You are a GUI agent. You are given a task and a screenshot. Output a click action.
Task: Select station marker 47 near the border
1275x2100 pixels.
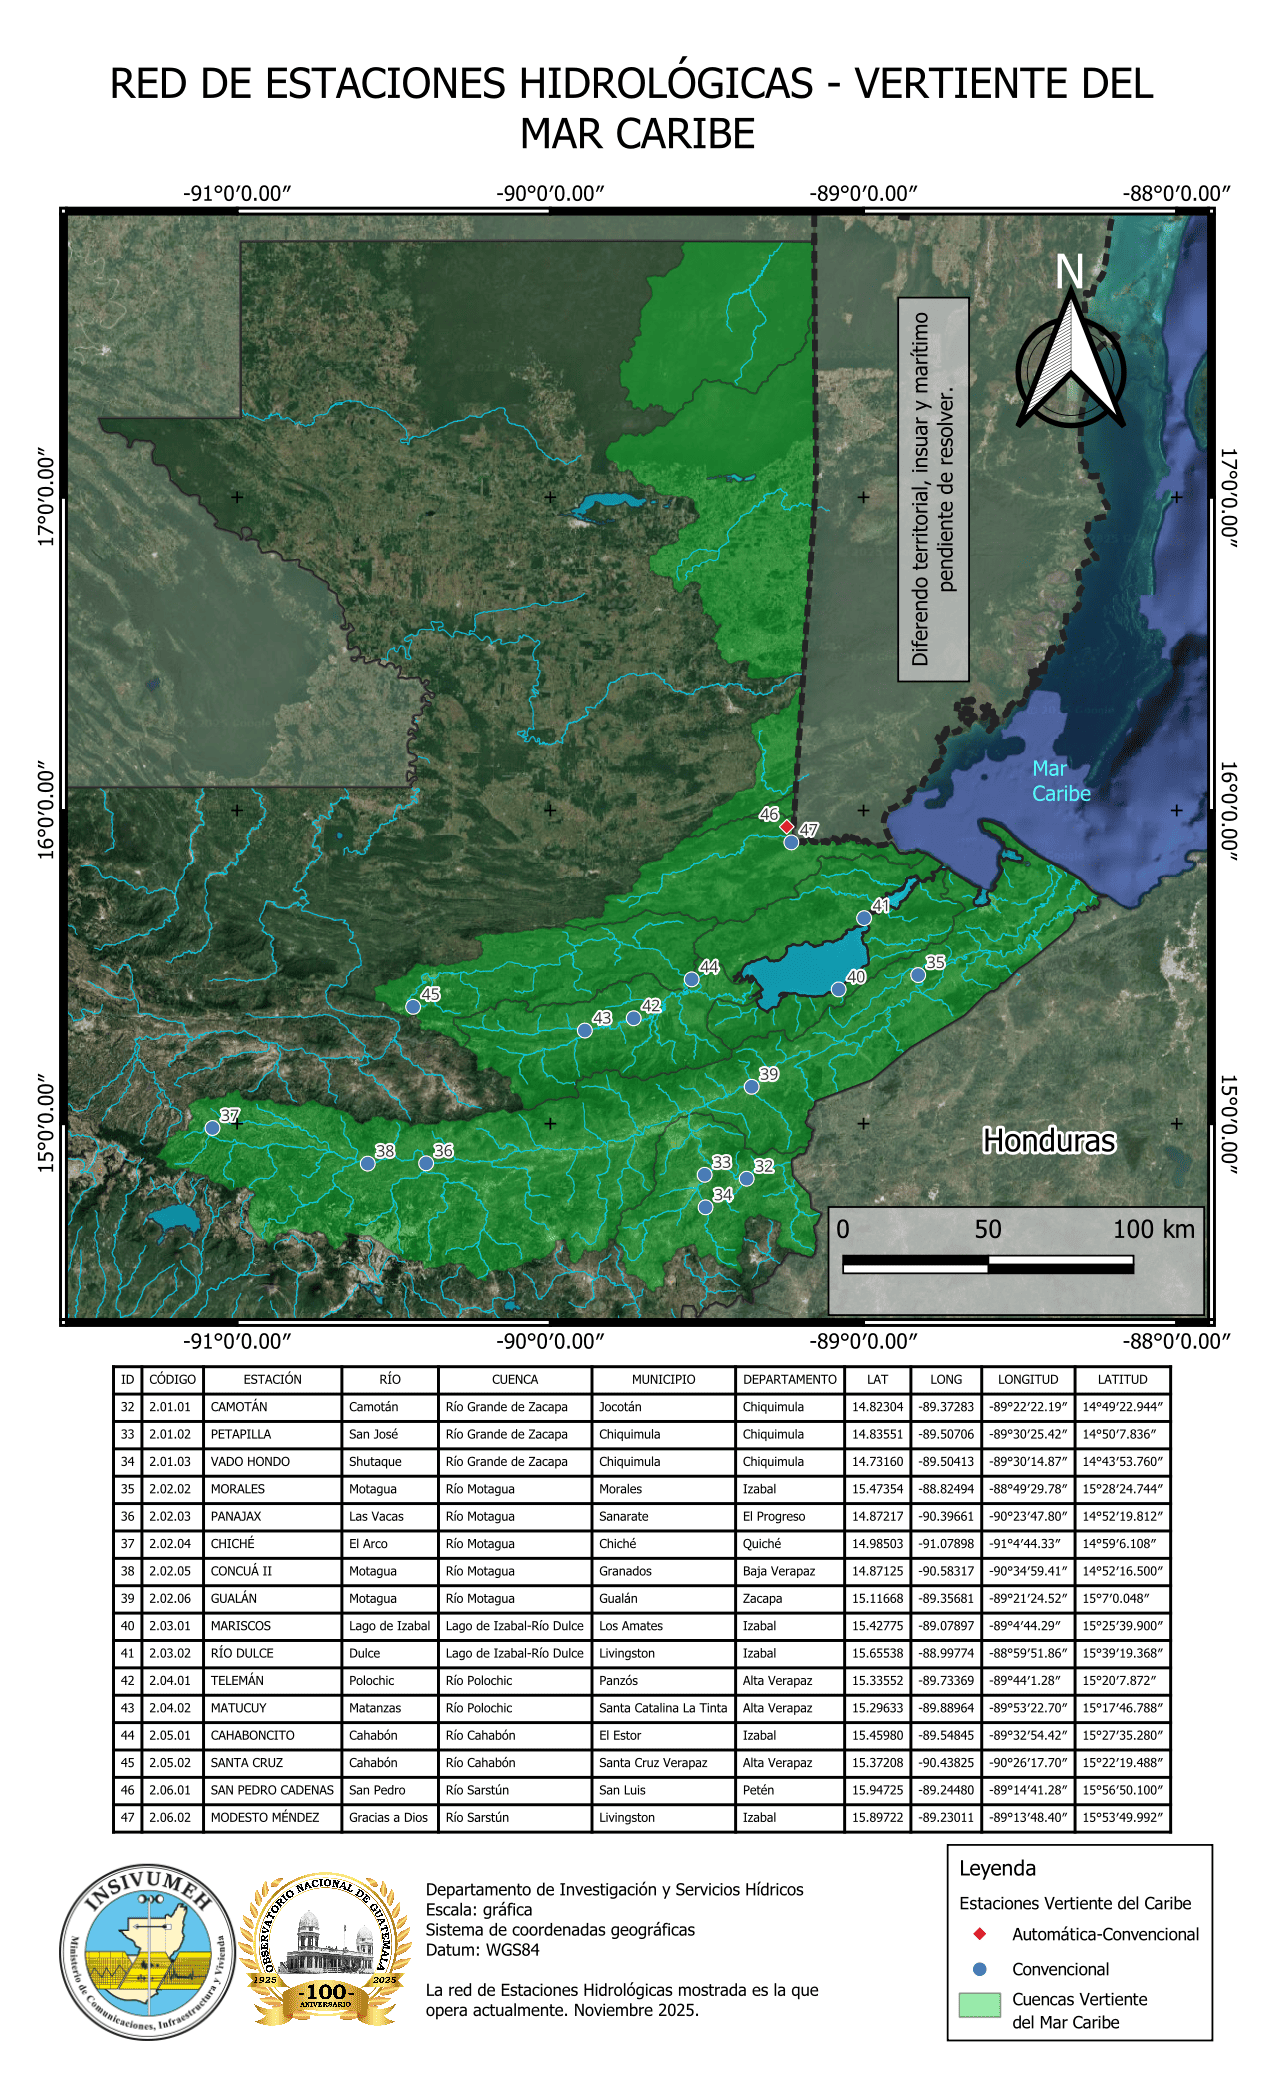[791, 842]
